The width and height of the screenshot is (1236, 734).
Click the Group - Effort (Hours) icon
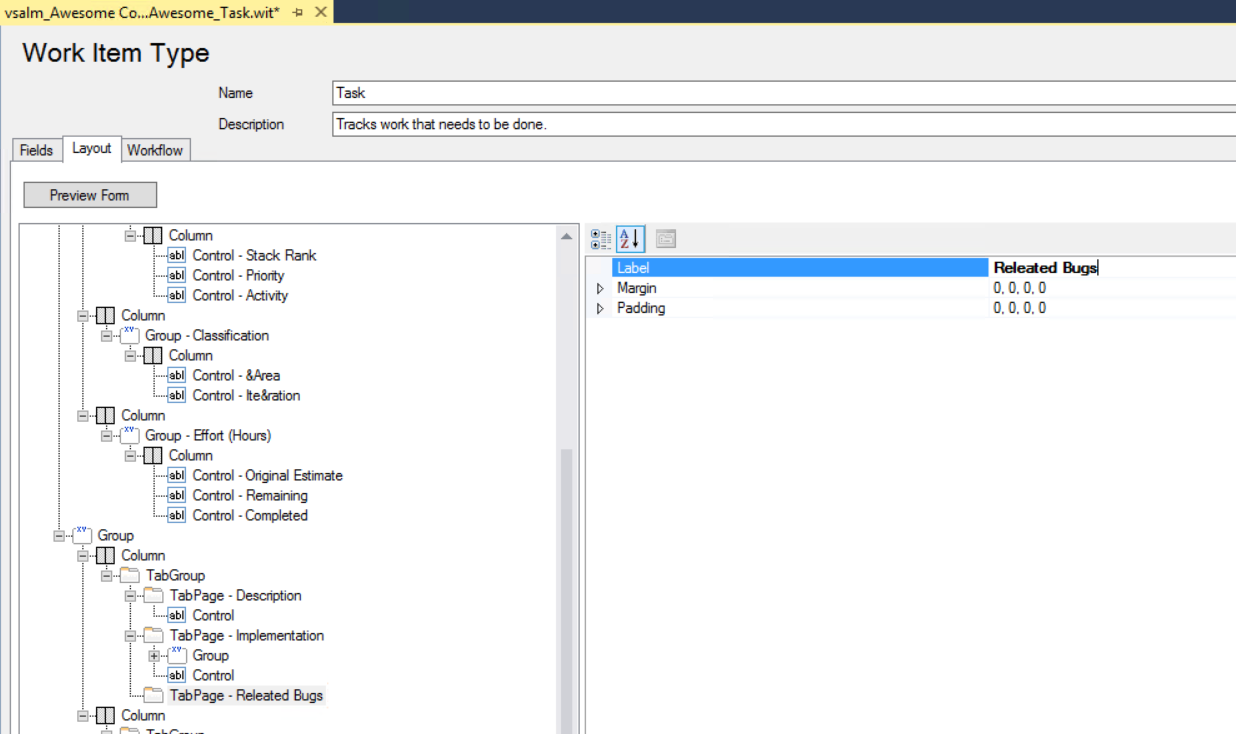tap(129, 435)
